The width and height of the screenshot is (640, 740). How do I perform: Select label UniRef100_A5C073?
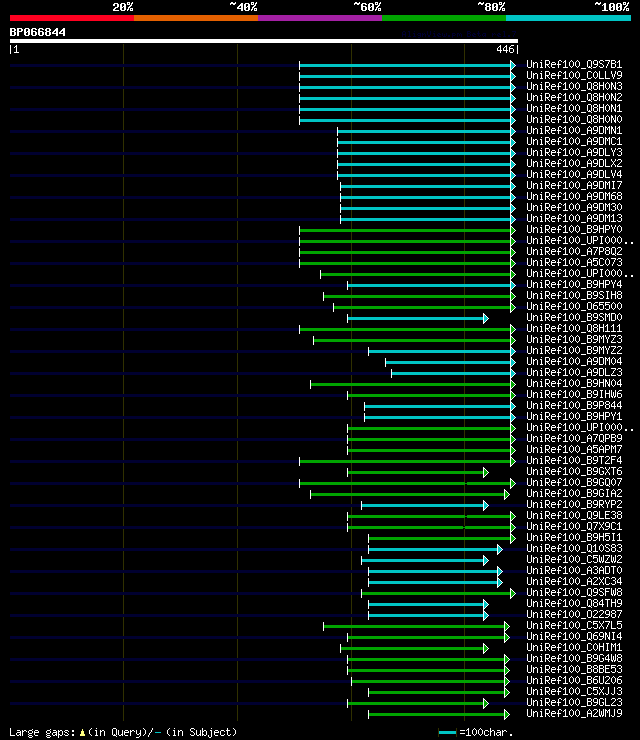coord(574,262)
